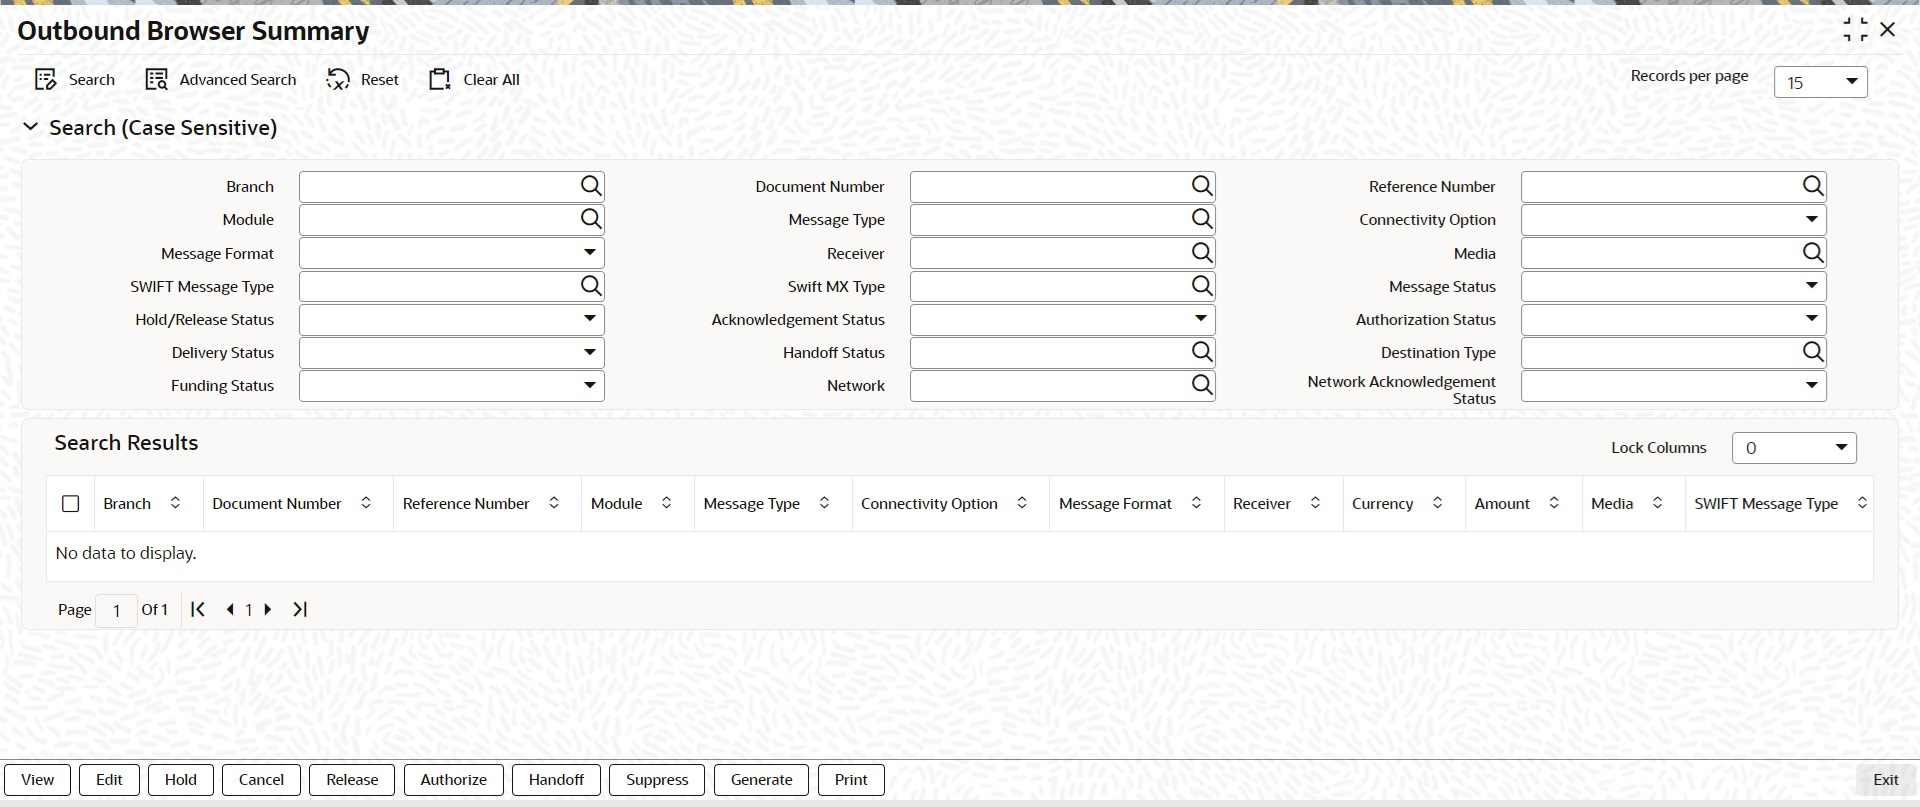Click the Cancel button
1920x807 pixels.
261,780
